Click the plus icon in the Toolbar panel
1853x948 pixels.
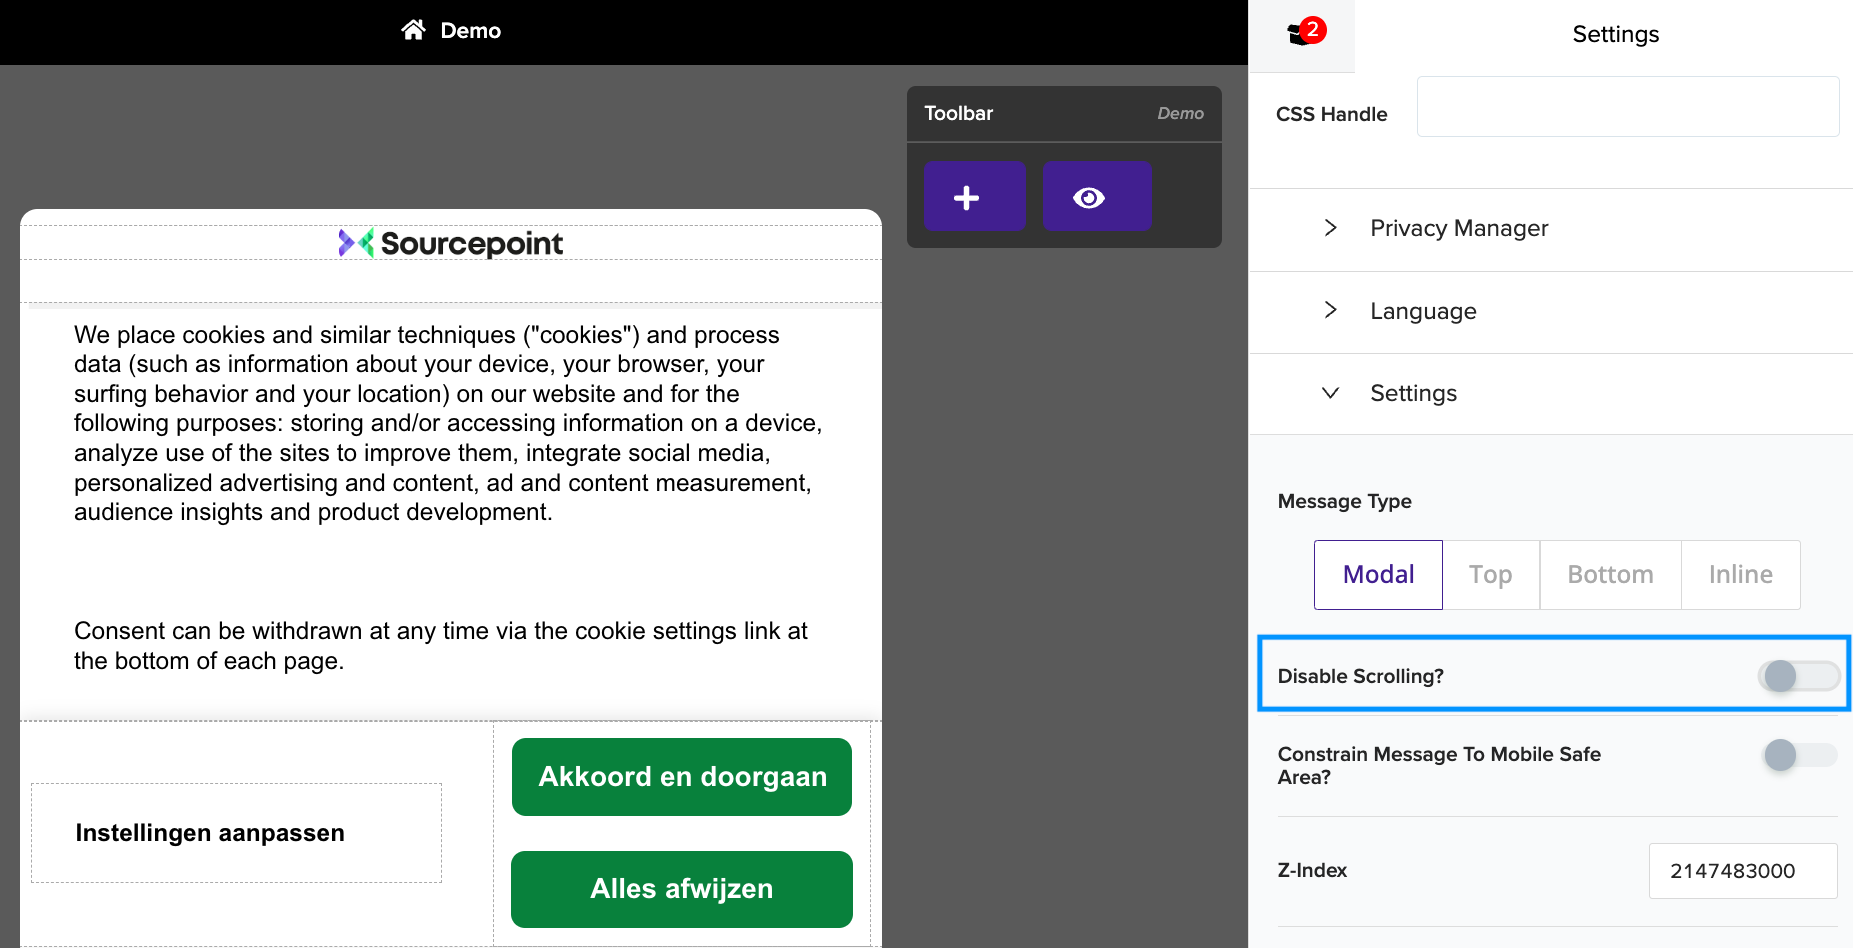(x=973, y=196)
